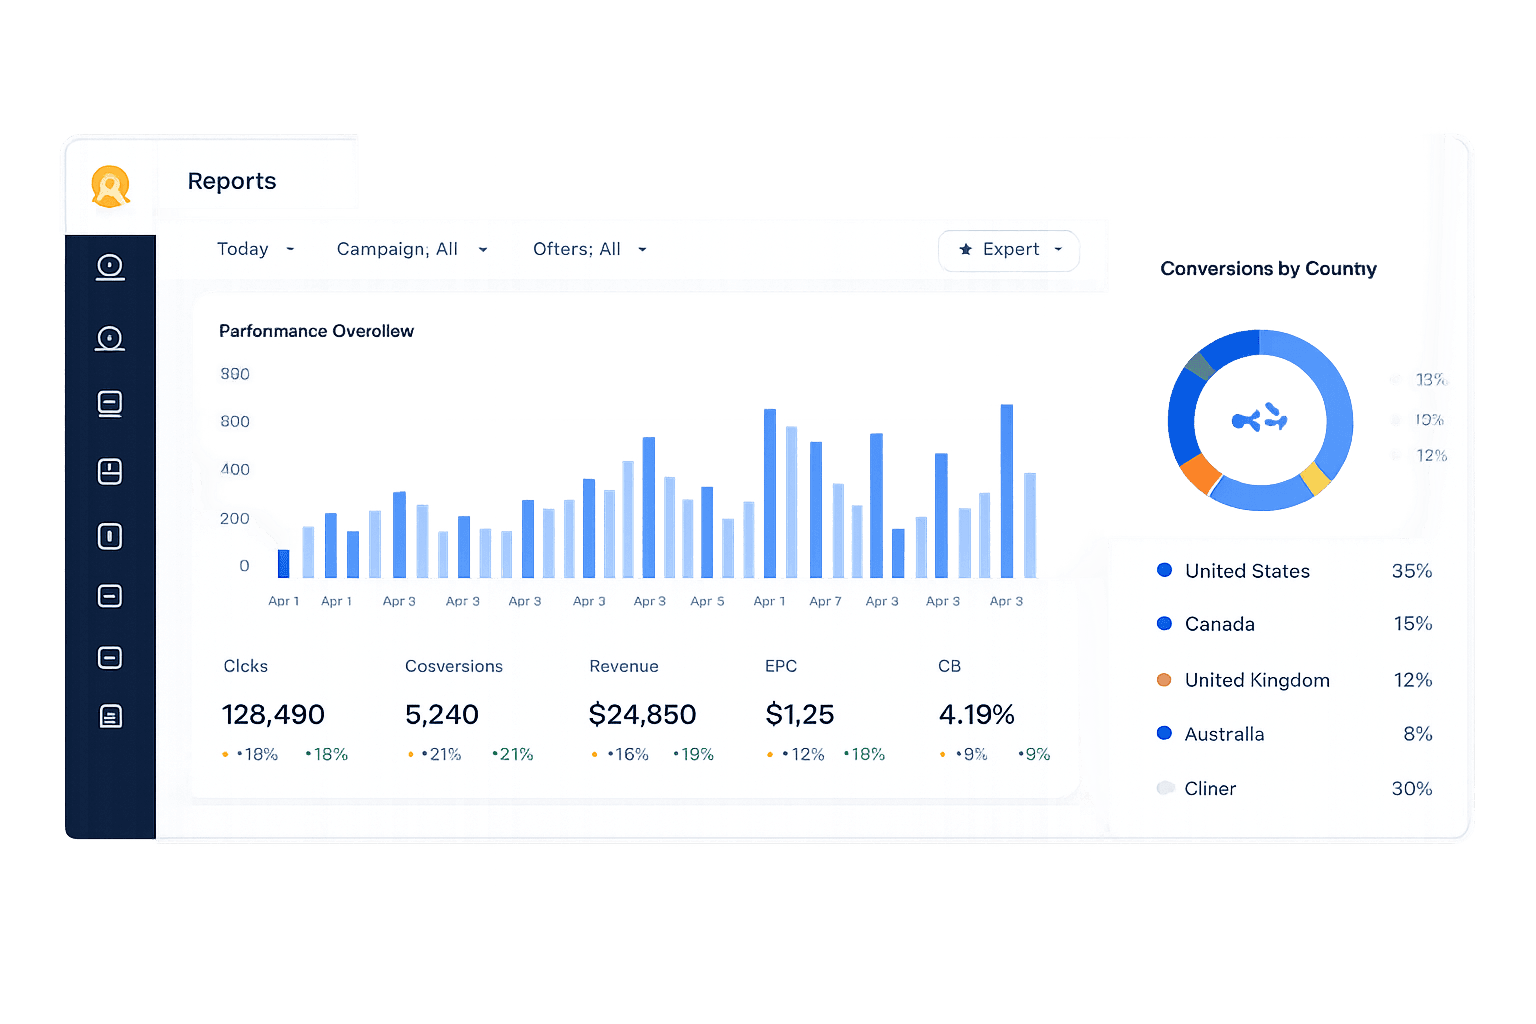Select Cliner grey legend dot
The image size is (1536, 1024).
(x=1165, y=788)
